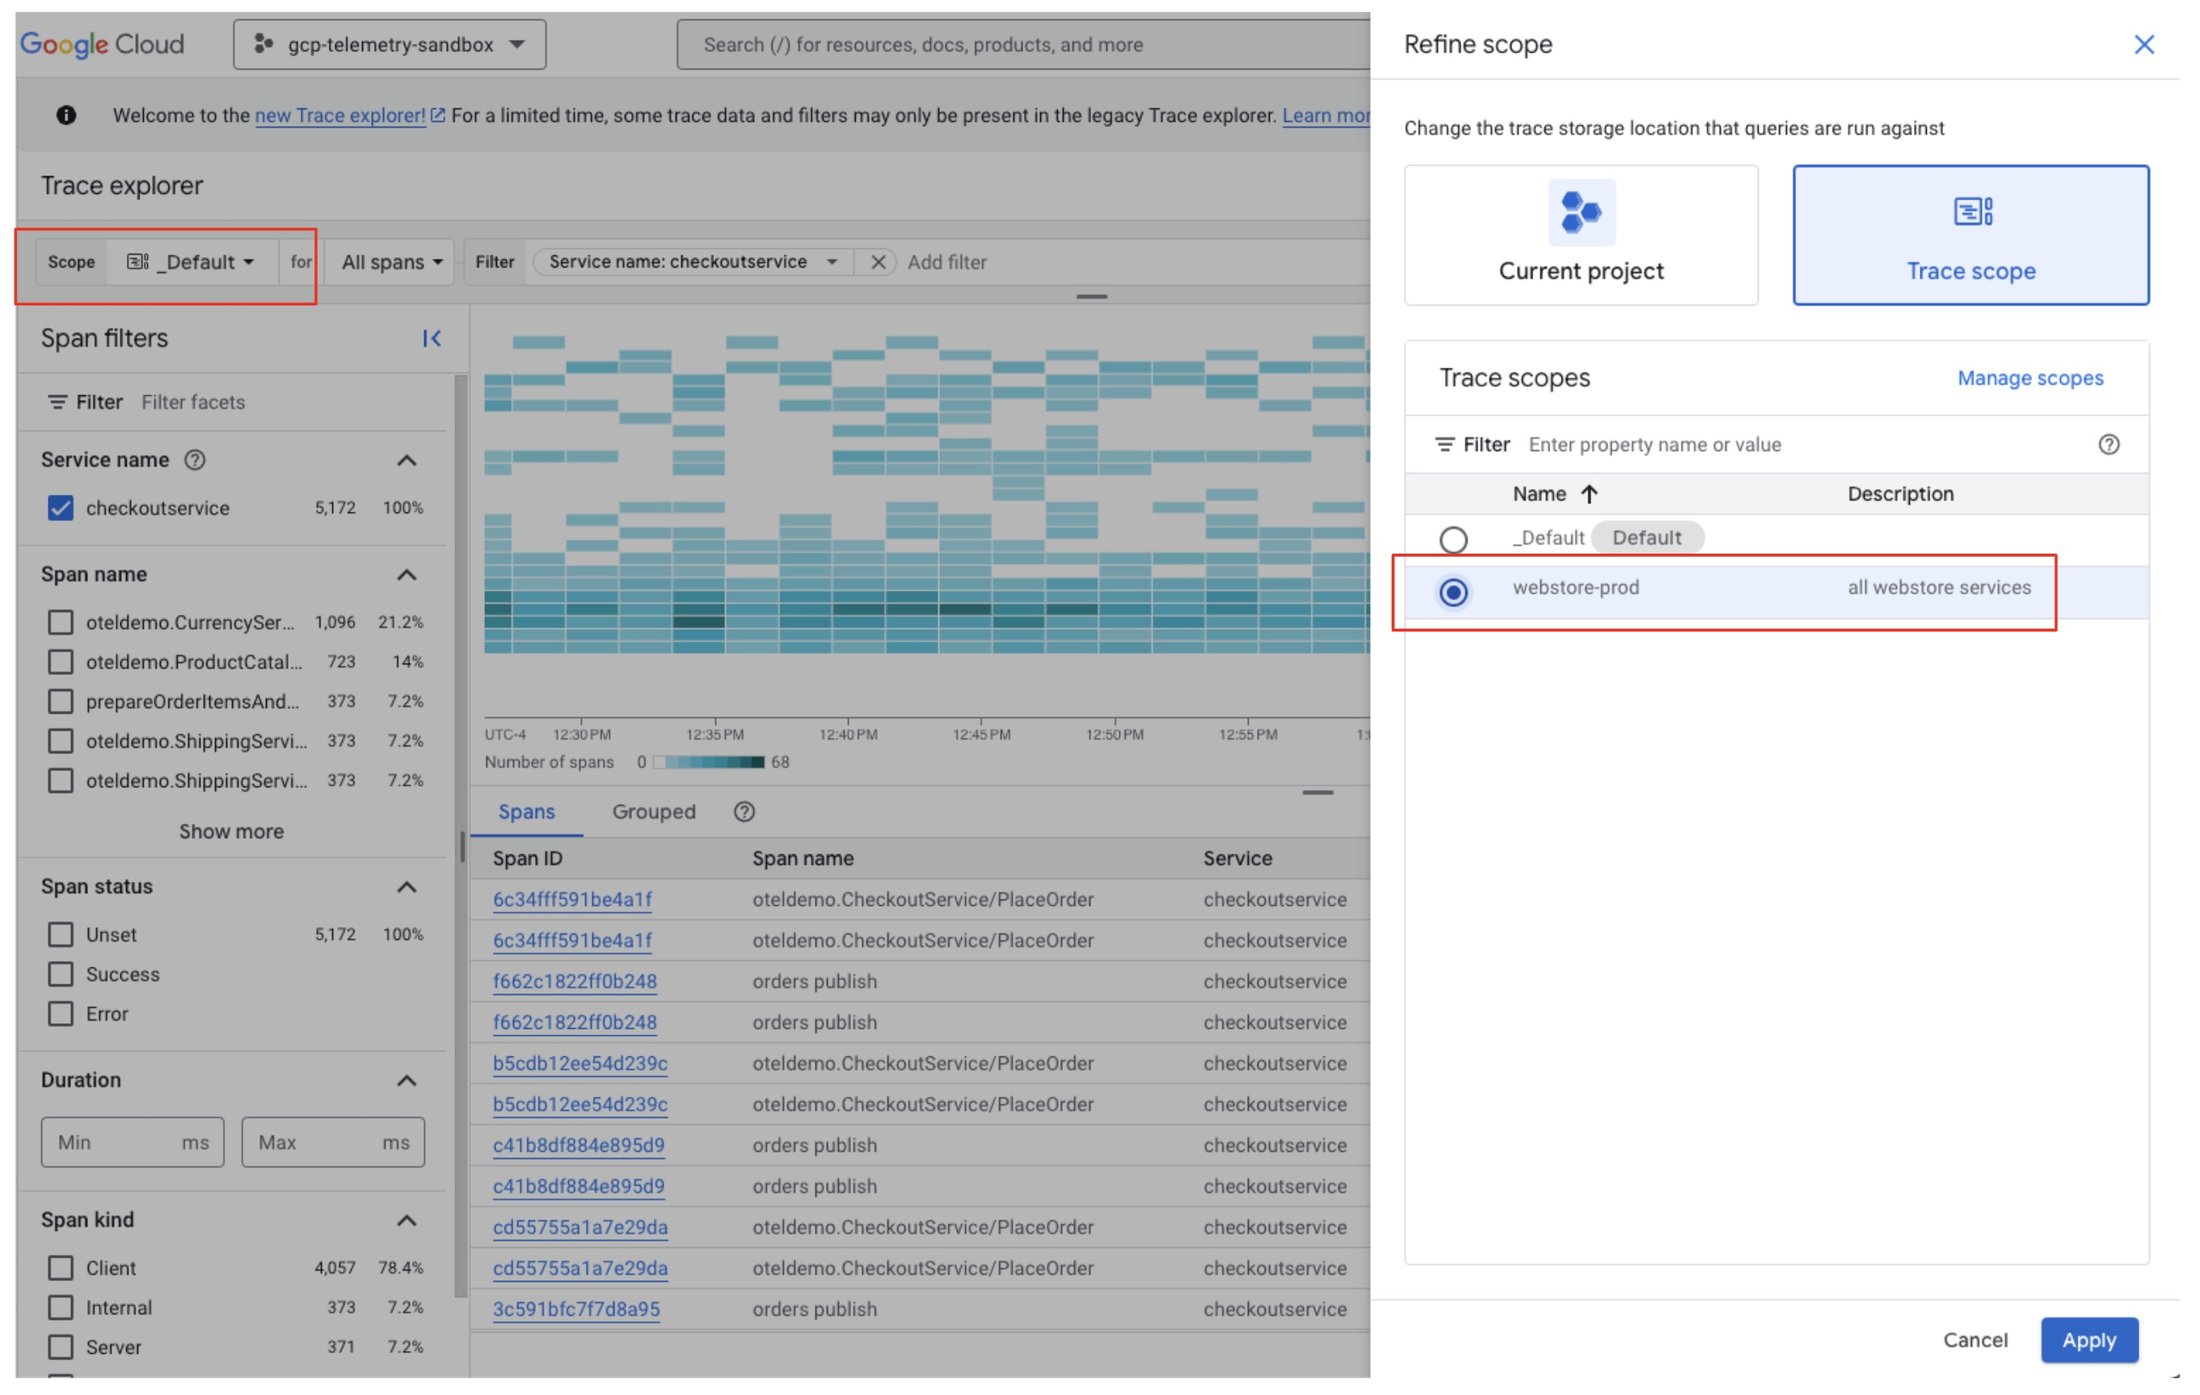Remove the Service name checkoutservice filter
The width and height of the screenshot is (2200, 1395).
(x=878, y=262)
